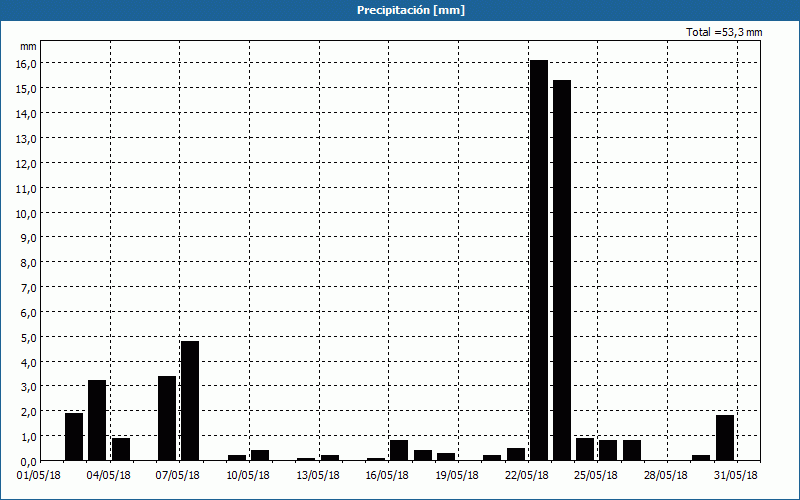Click the 3,2 mm bar before 04/05/18

[97, 420]
